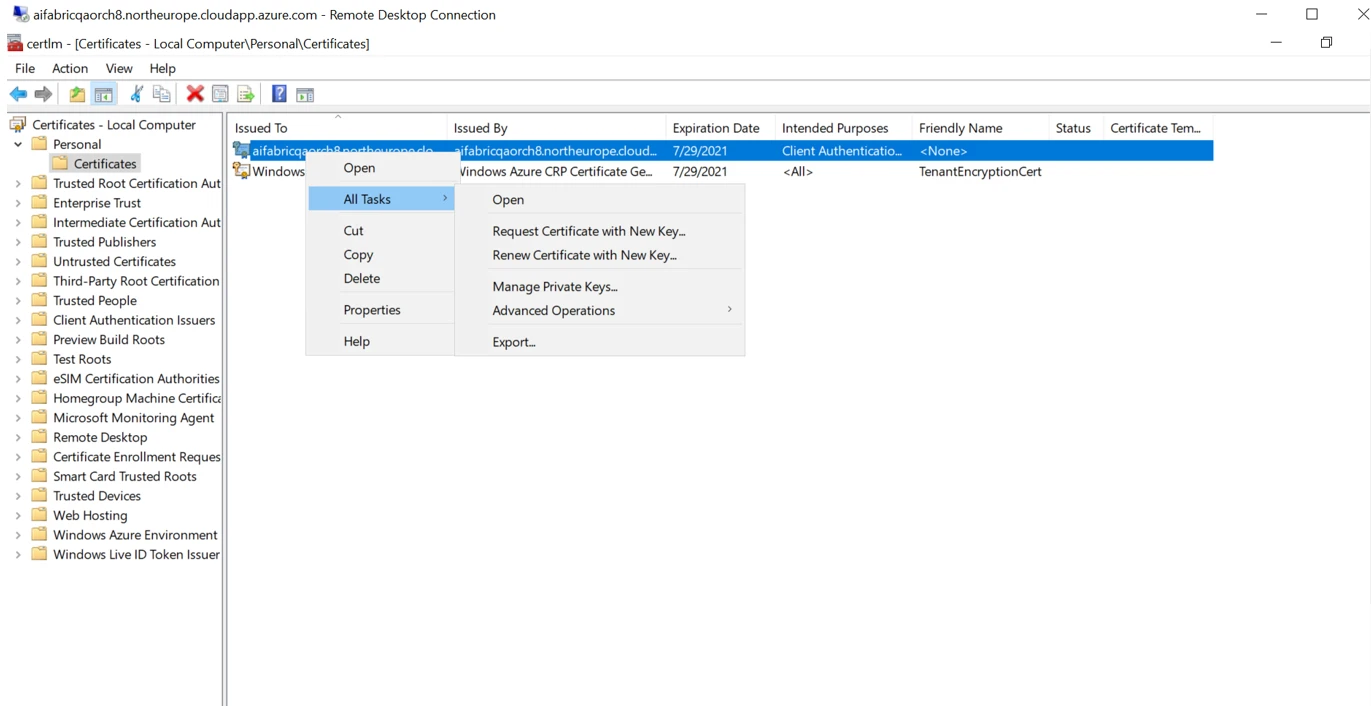The width and height of the screenshot is (1371, 706).
Task: Sort by the Friendly Name column header
Action: pos(980,128)
